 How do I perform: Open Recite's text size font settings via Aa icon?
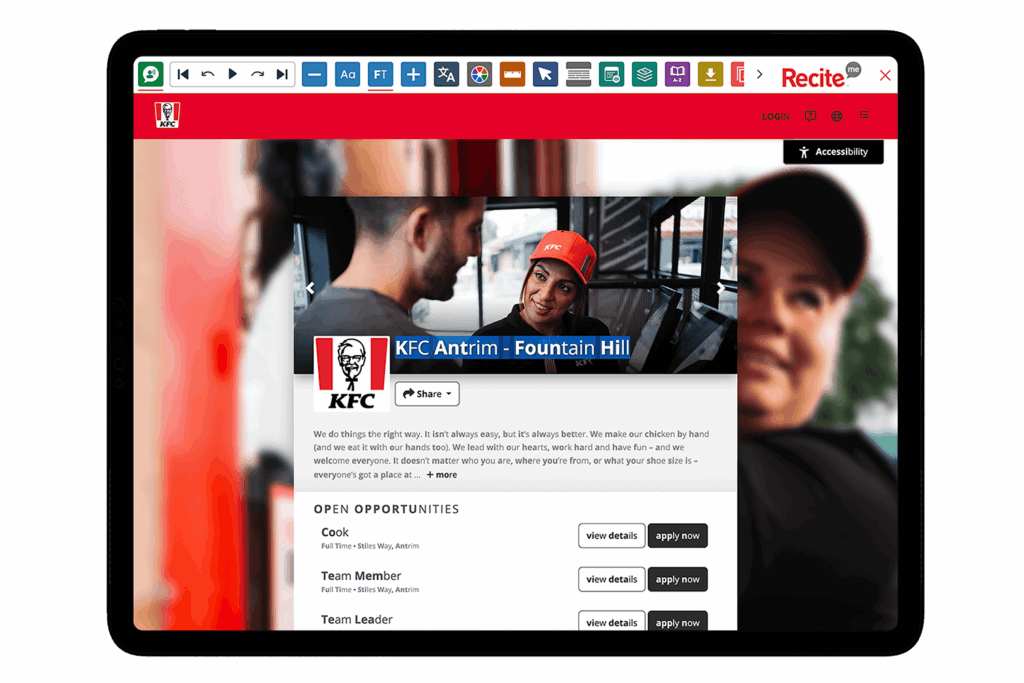[347, 74]
